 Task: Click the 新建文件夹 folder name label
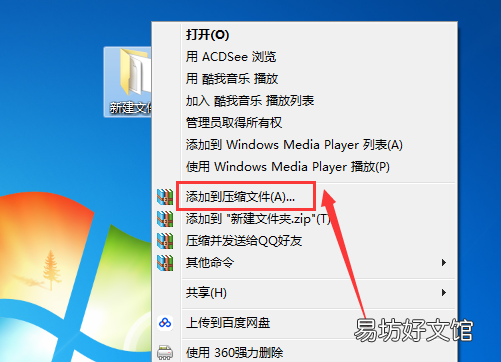tap(131, 108)
